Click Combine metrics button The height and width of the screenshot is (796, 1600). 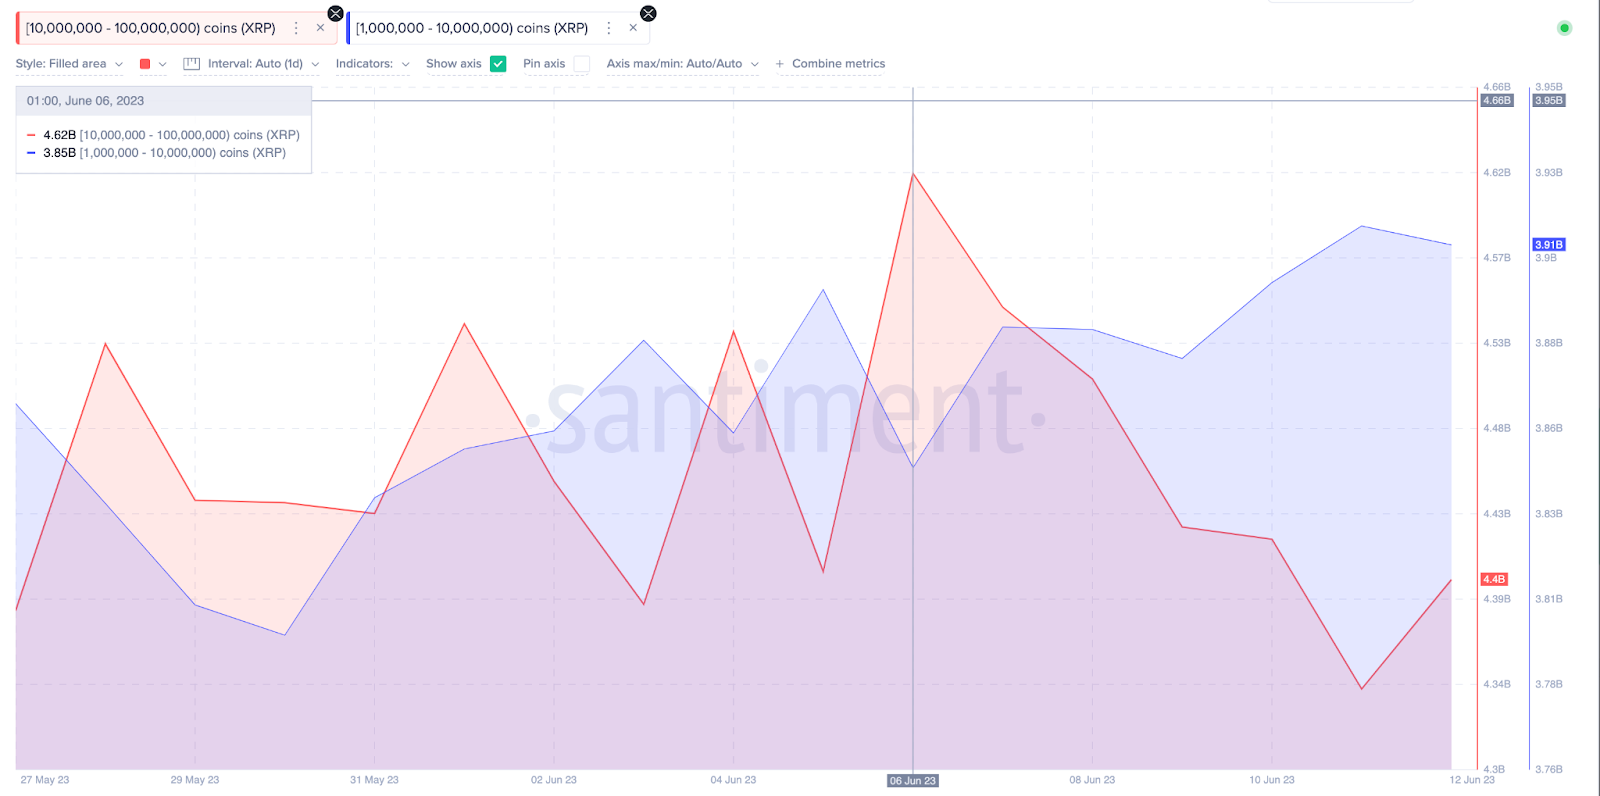[x=838, y=64]
